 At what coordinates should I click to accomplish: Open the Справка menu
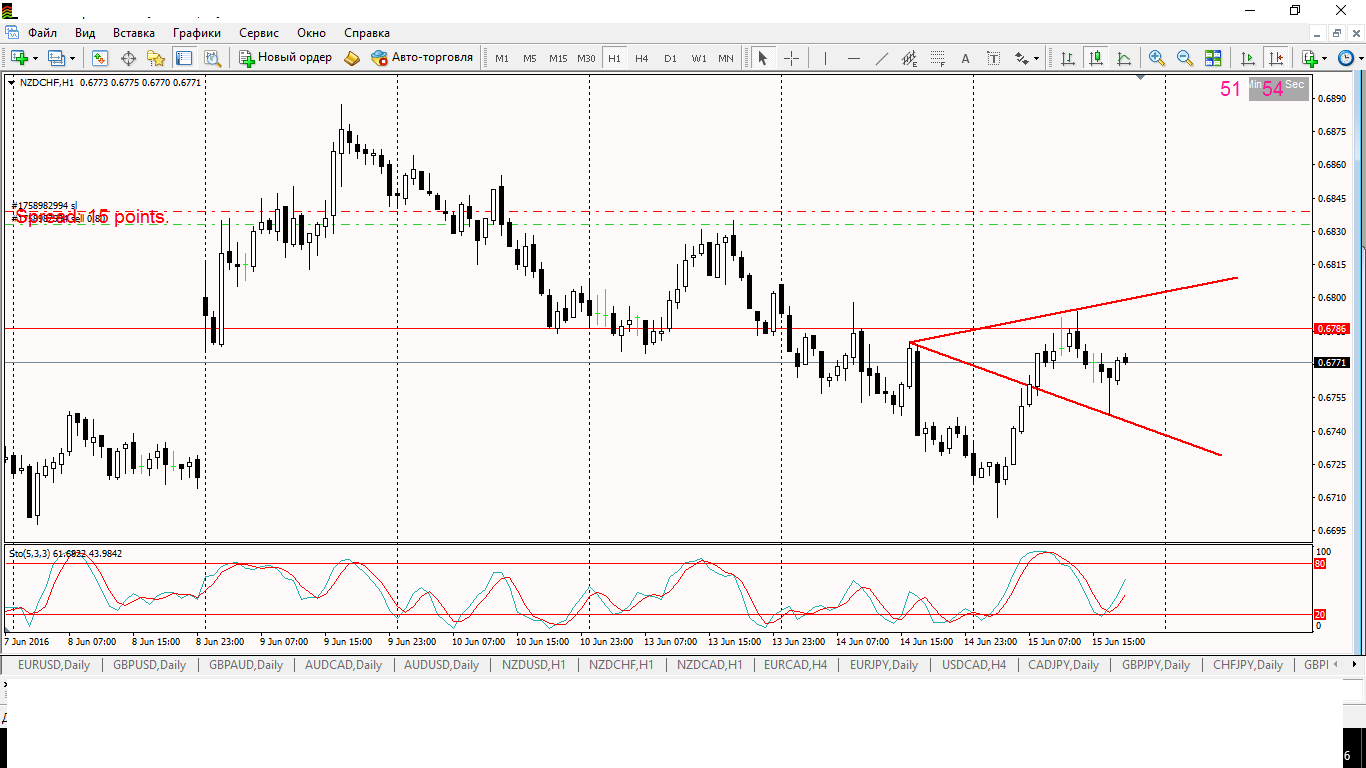tap(367, 33)
